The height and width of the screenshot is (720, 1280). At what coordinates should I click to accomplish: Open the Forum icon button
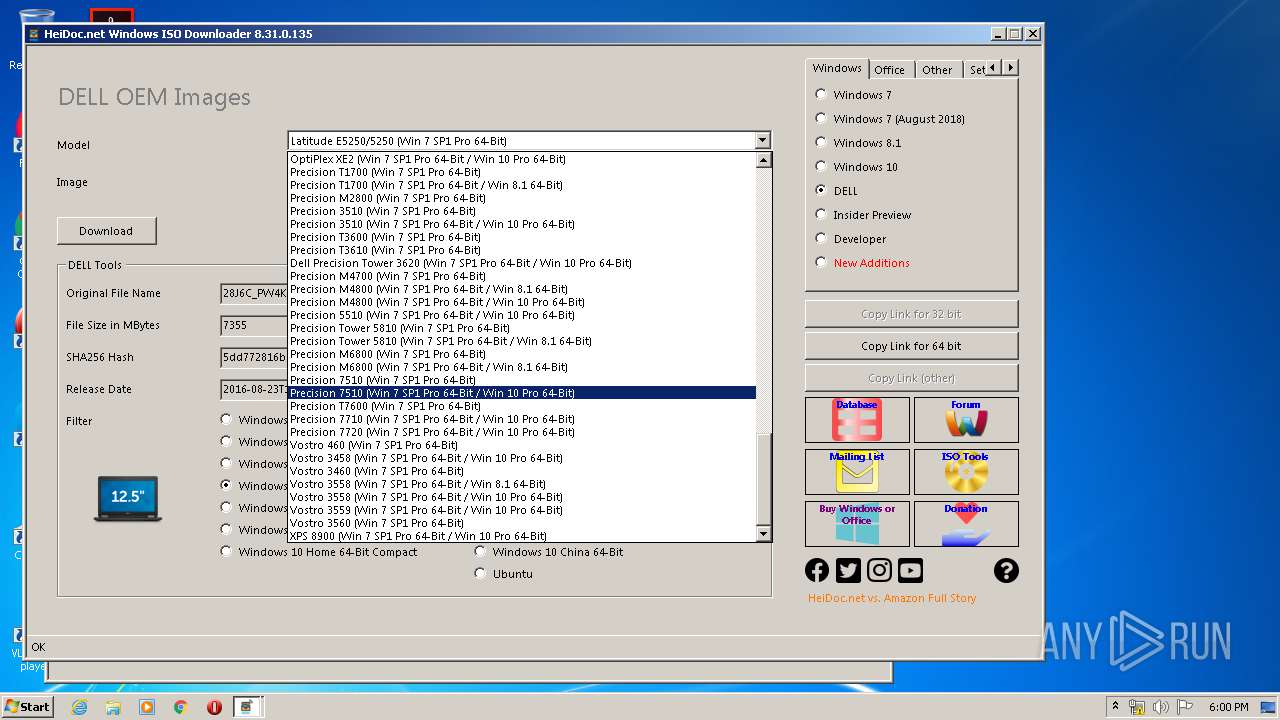pos(966,420)
